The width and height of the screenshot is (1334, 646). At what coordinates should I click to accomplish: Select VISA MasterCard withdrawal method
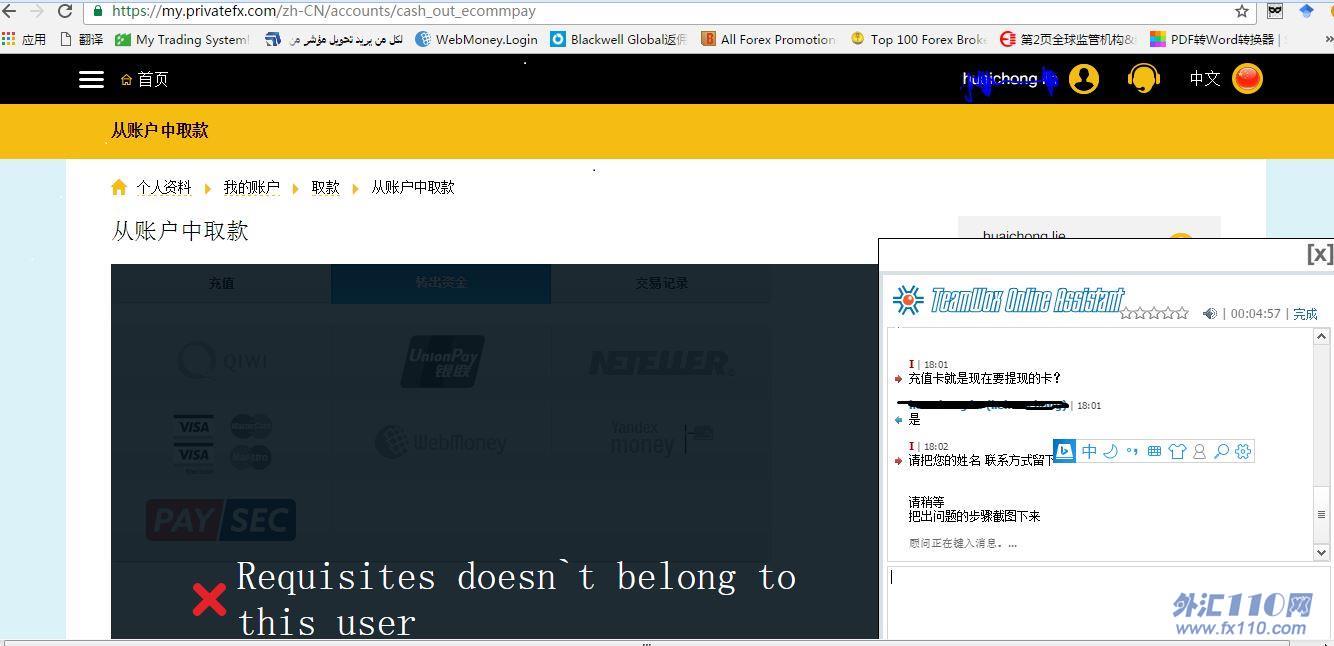coord(222,442)
